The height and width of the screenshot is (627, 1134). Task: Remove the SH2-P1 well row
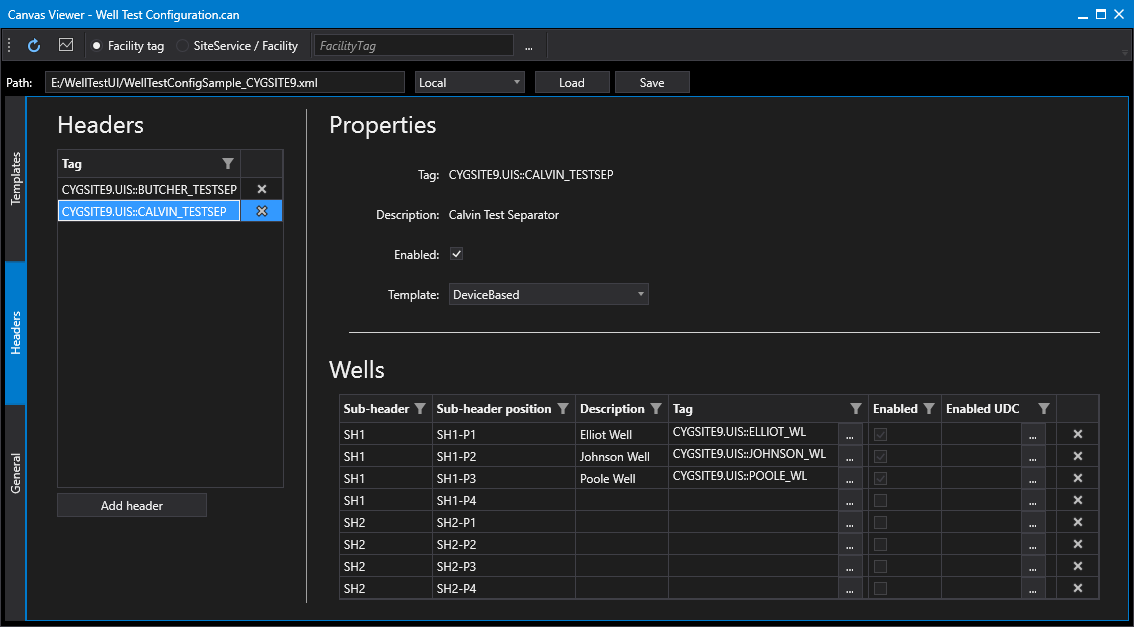(1078, 522)
